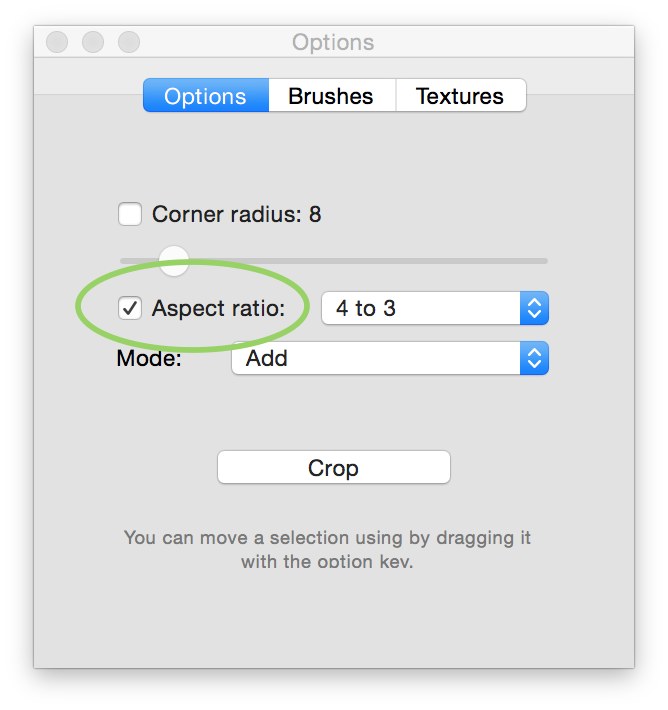
Task: Click the Aspect ratio label text
Action: click(x=218, y=309)
